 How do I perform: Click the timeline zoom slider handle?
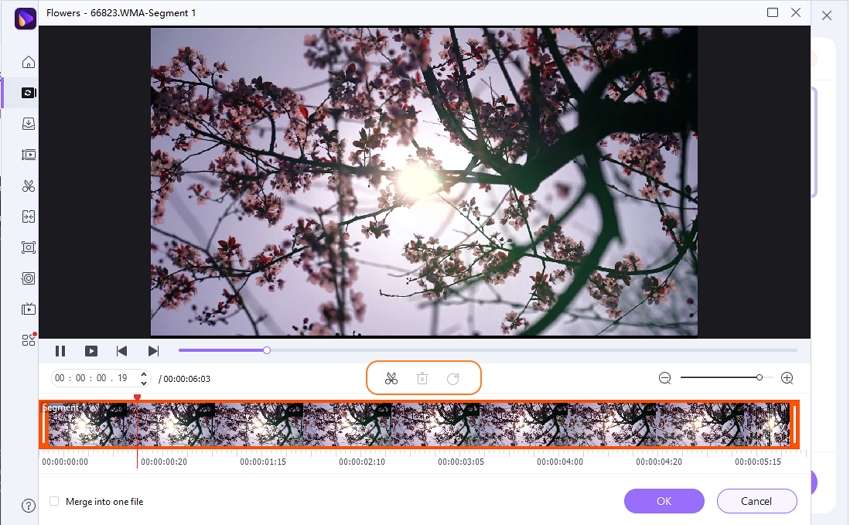(x=759, y=377)
